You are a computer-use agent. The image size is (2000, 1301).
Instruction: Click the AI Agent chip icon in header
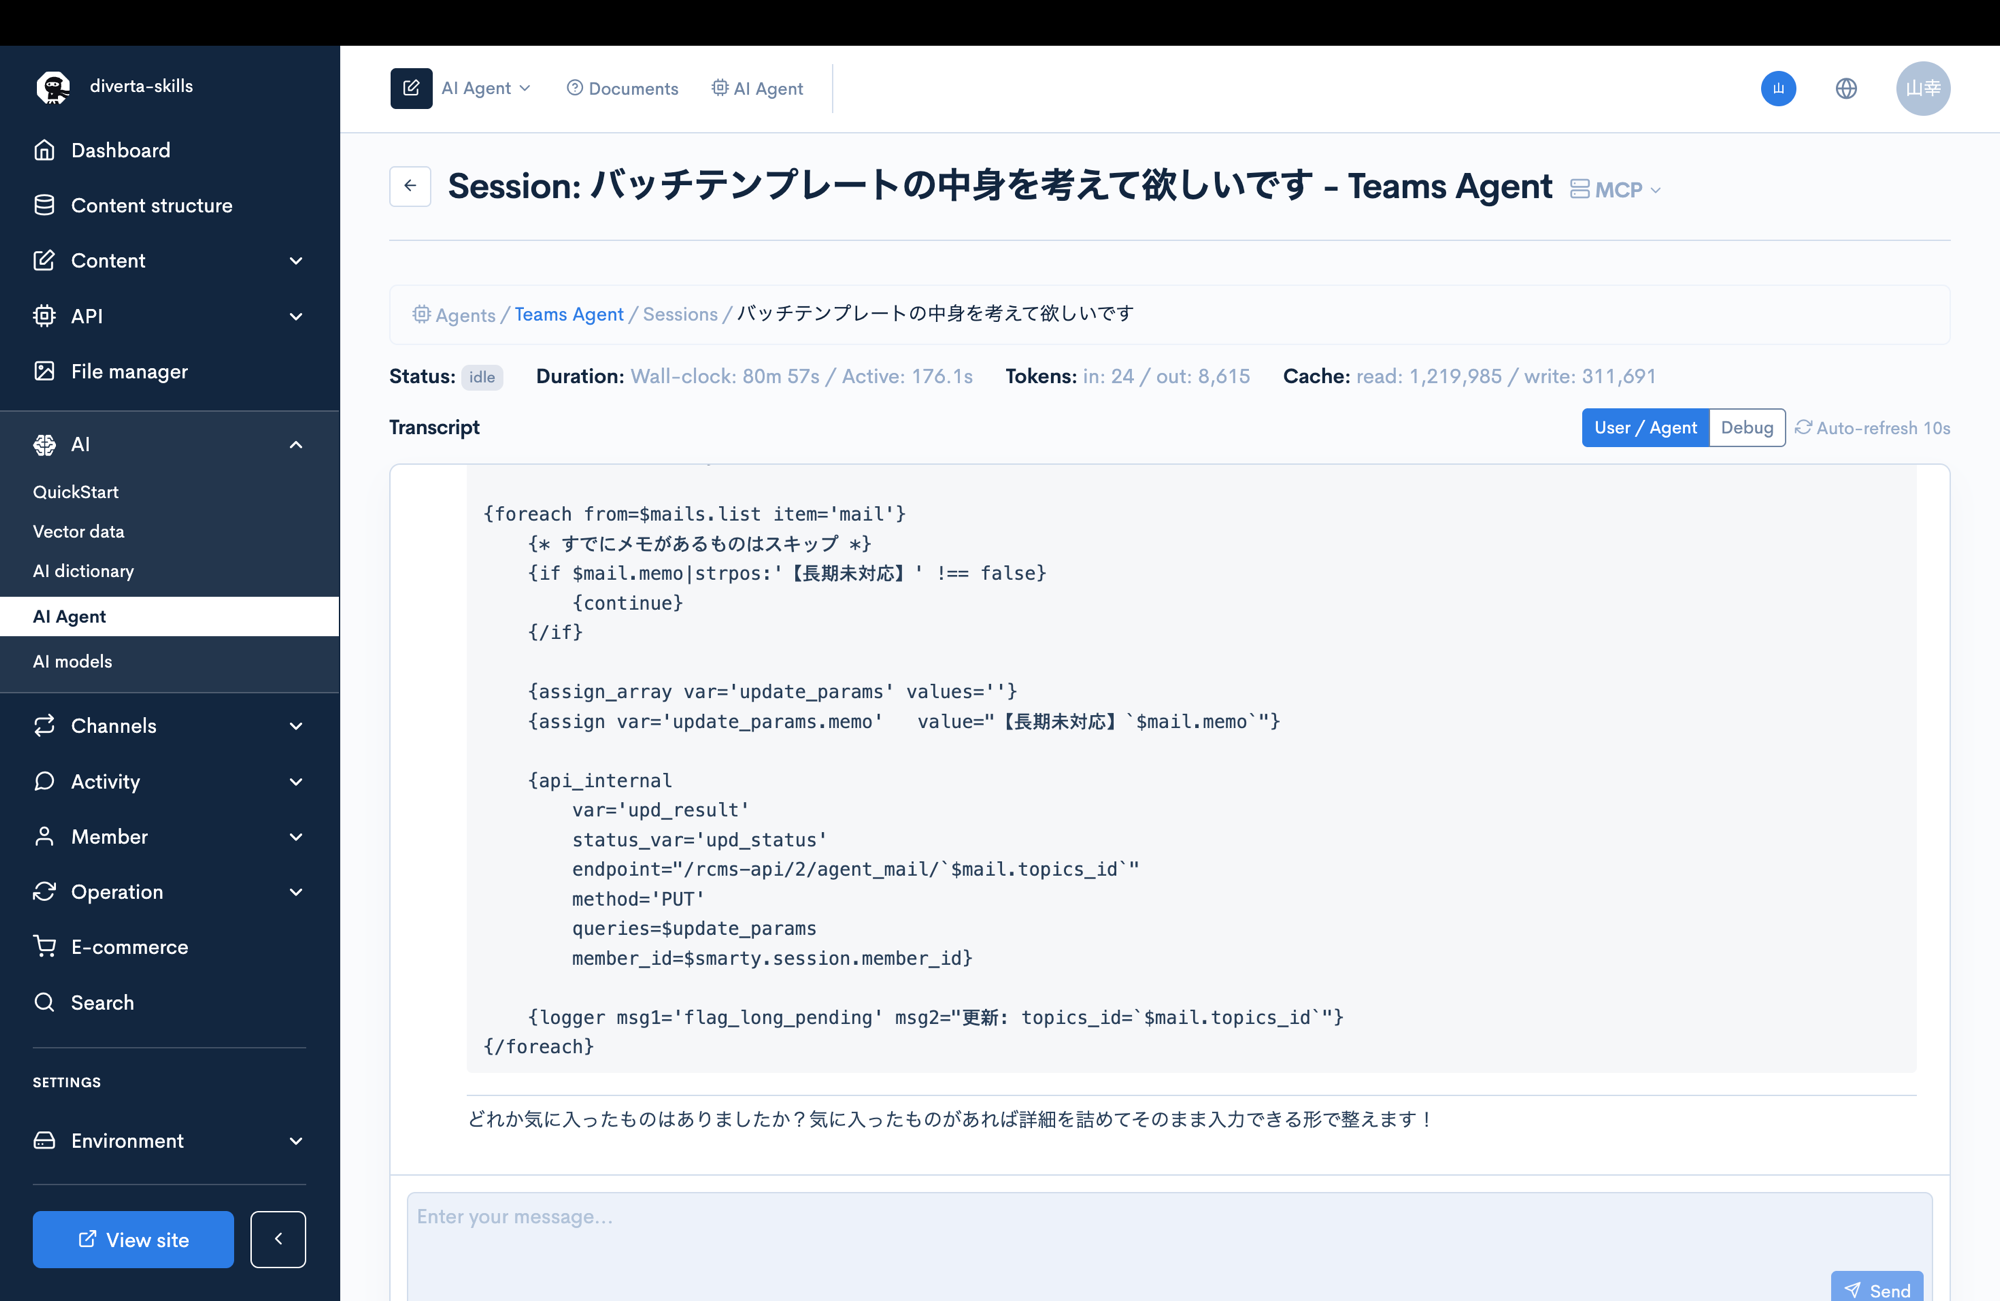pyautogui.click(x=719, y=88)
